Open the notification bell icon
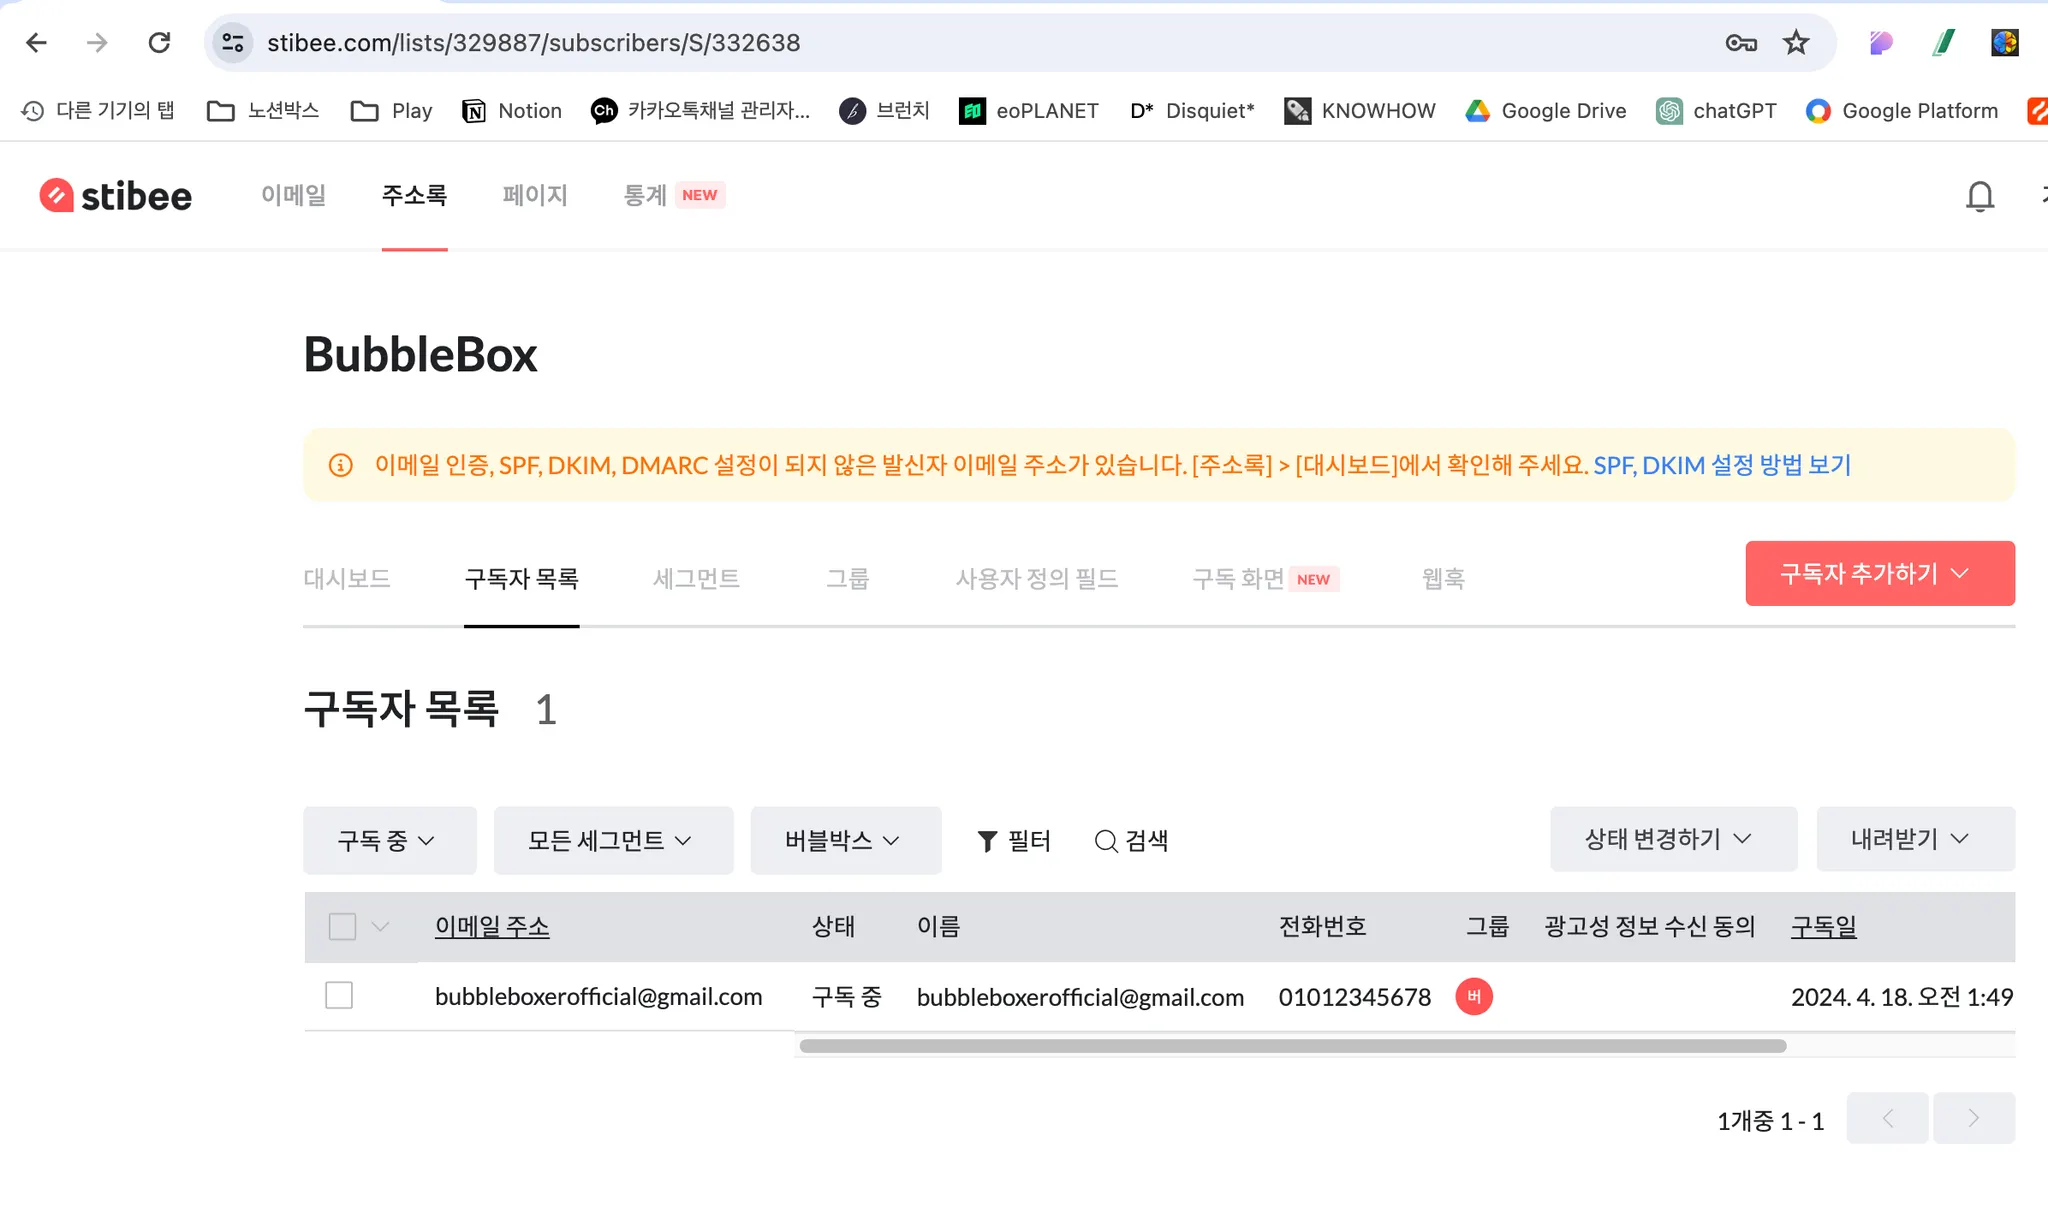Image resolution: width=2048 pixels, height=1212 pixels. pyautogui.click(x=1979, y=196)
